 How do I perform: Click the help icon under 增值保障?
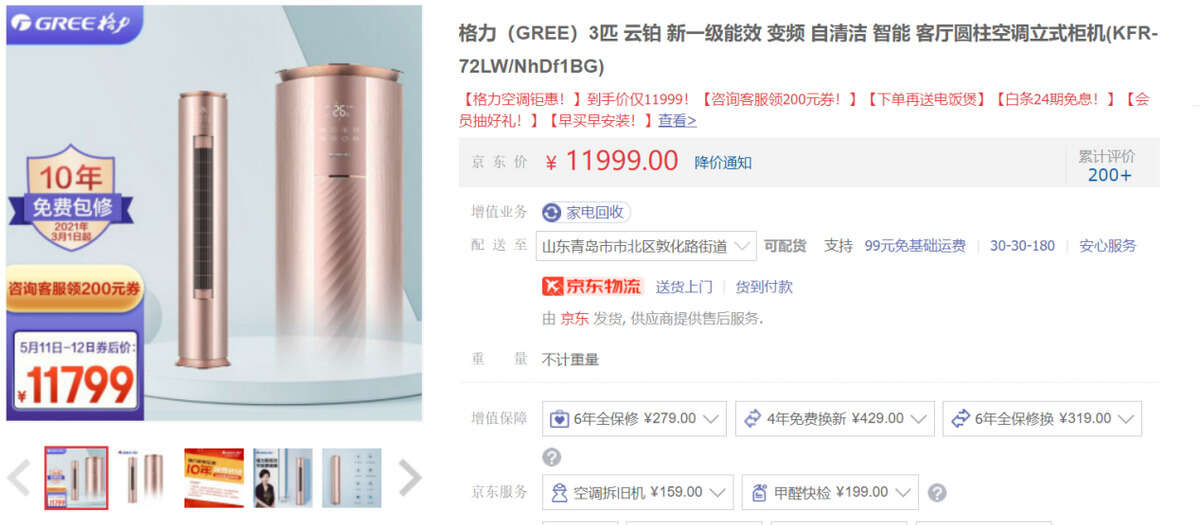[x=552, y=457]
